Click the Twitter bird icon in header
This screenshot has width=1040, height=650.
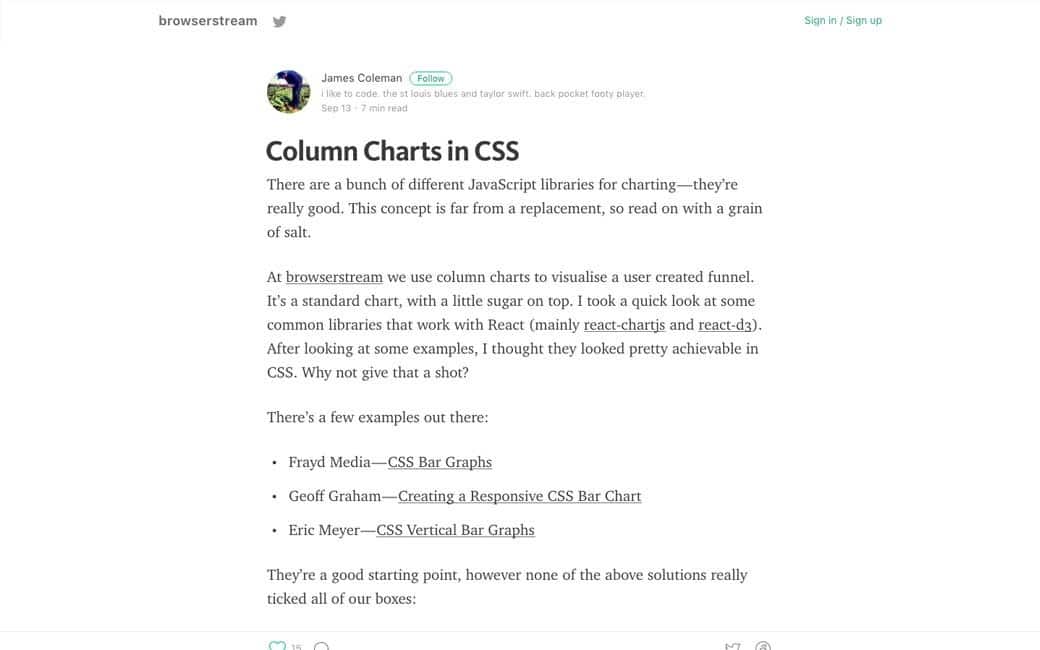(x=280, y=21)
